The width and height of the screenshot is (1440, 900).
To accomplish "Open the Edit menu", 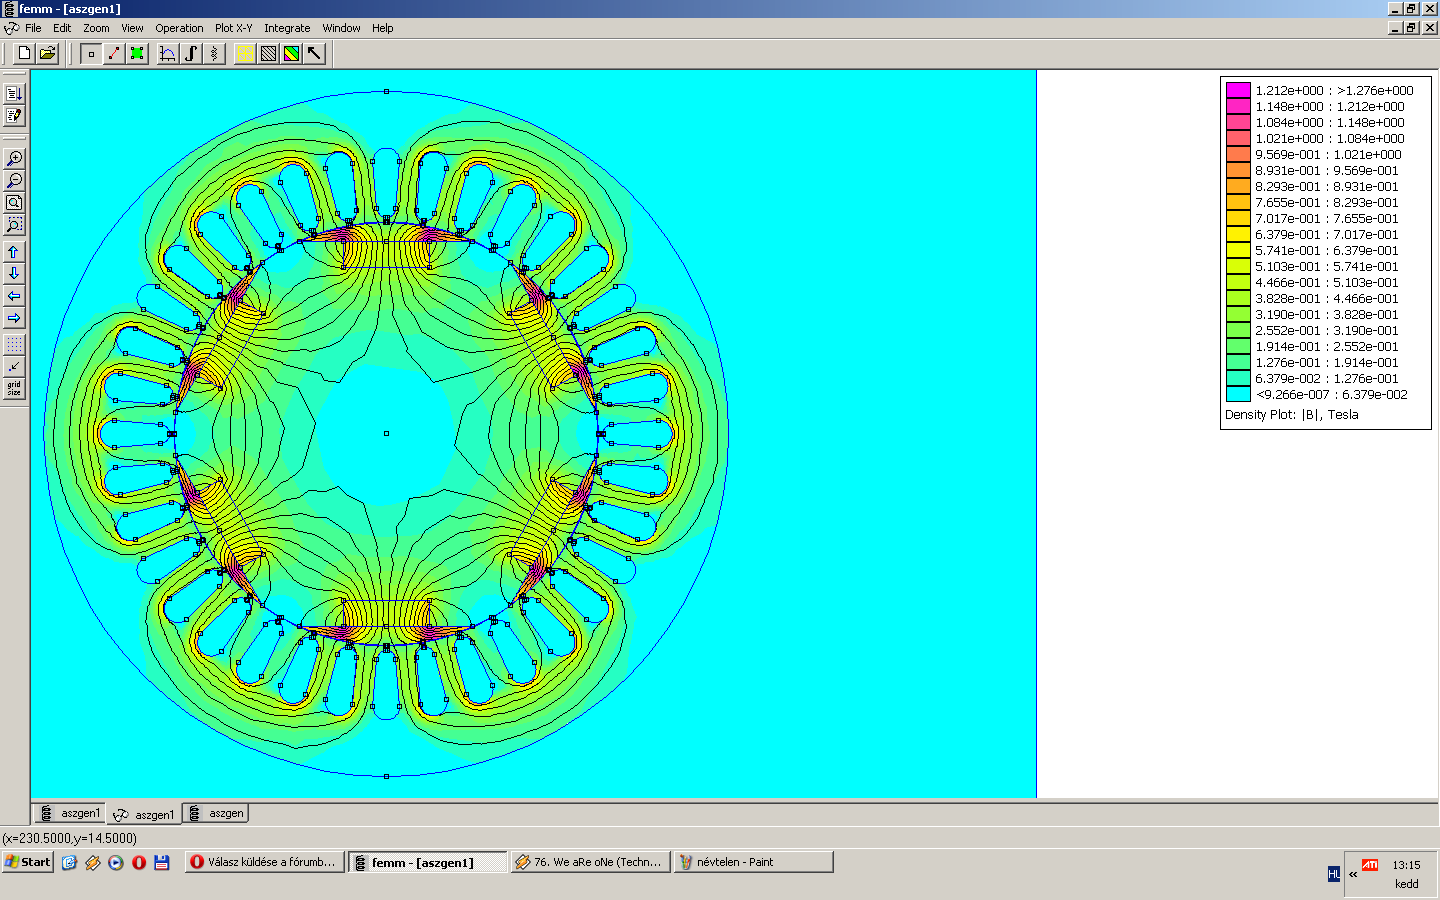I will click(62, 28).
